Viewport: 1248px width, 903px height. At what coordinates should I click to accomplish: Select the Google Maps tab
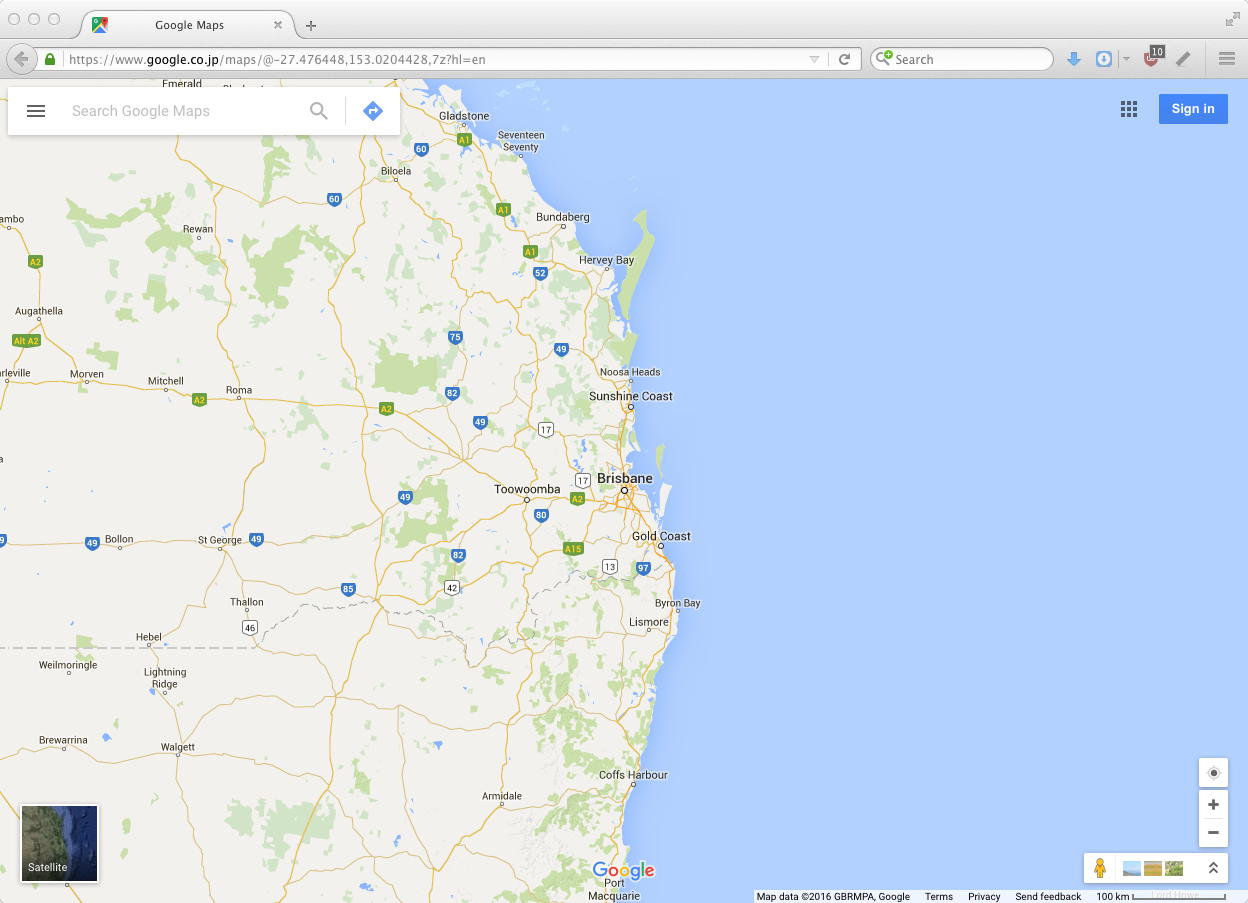188,25
